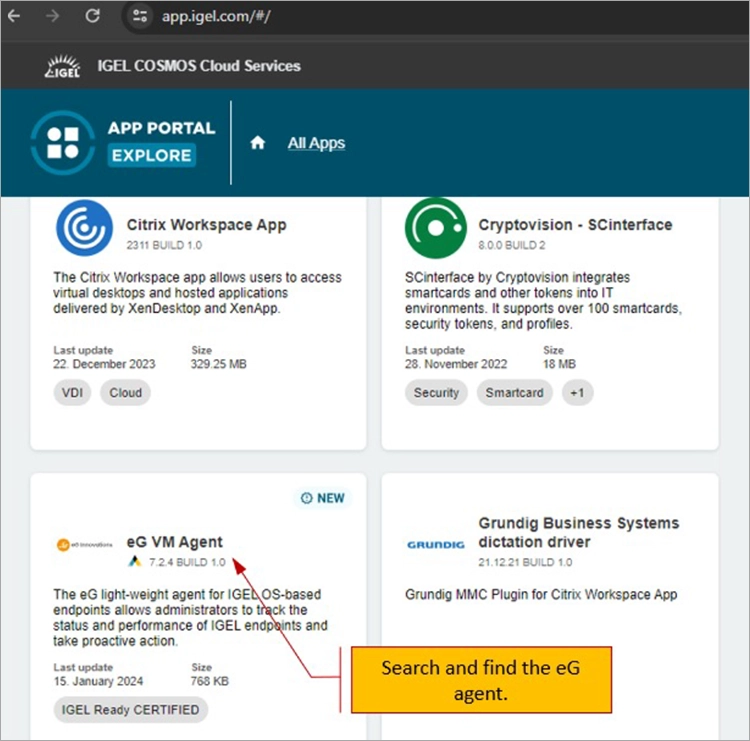Click the size 18 MB
The image size is (750, 741).
click(559, 365)
